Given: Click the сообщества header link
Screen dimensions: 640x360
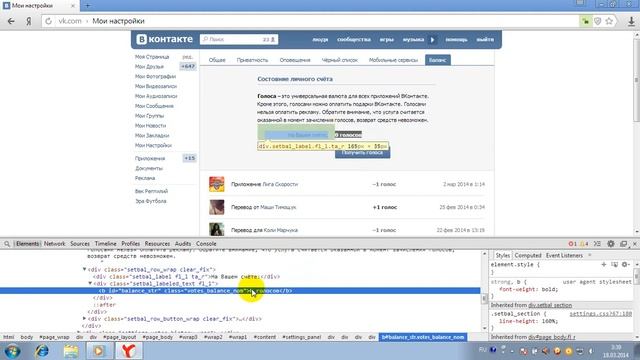Looking at the screenshot, I should 354,40.
